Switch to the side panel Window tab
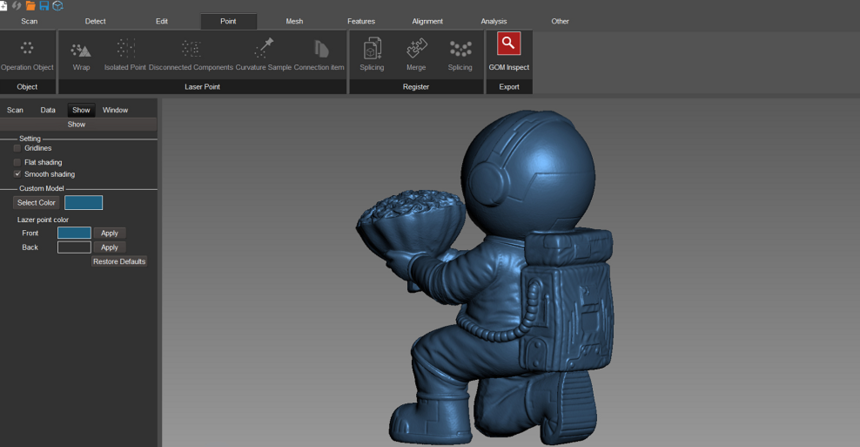The image size is (860, 447). click(115, 110)
